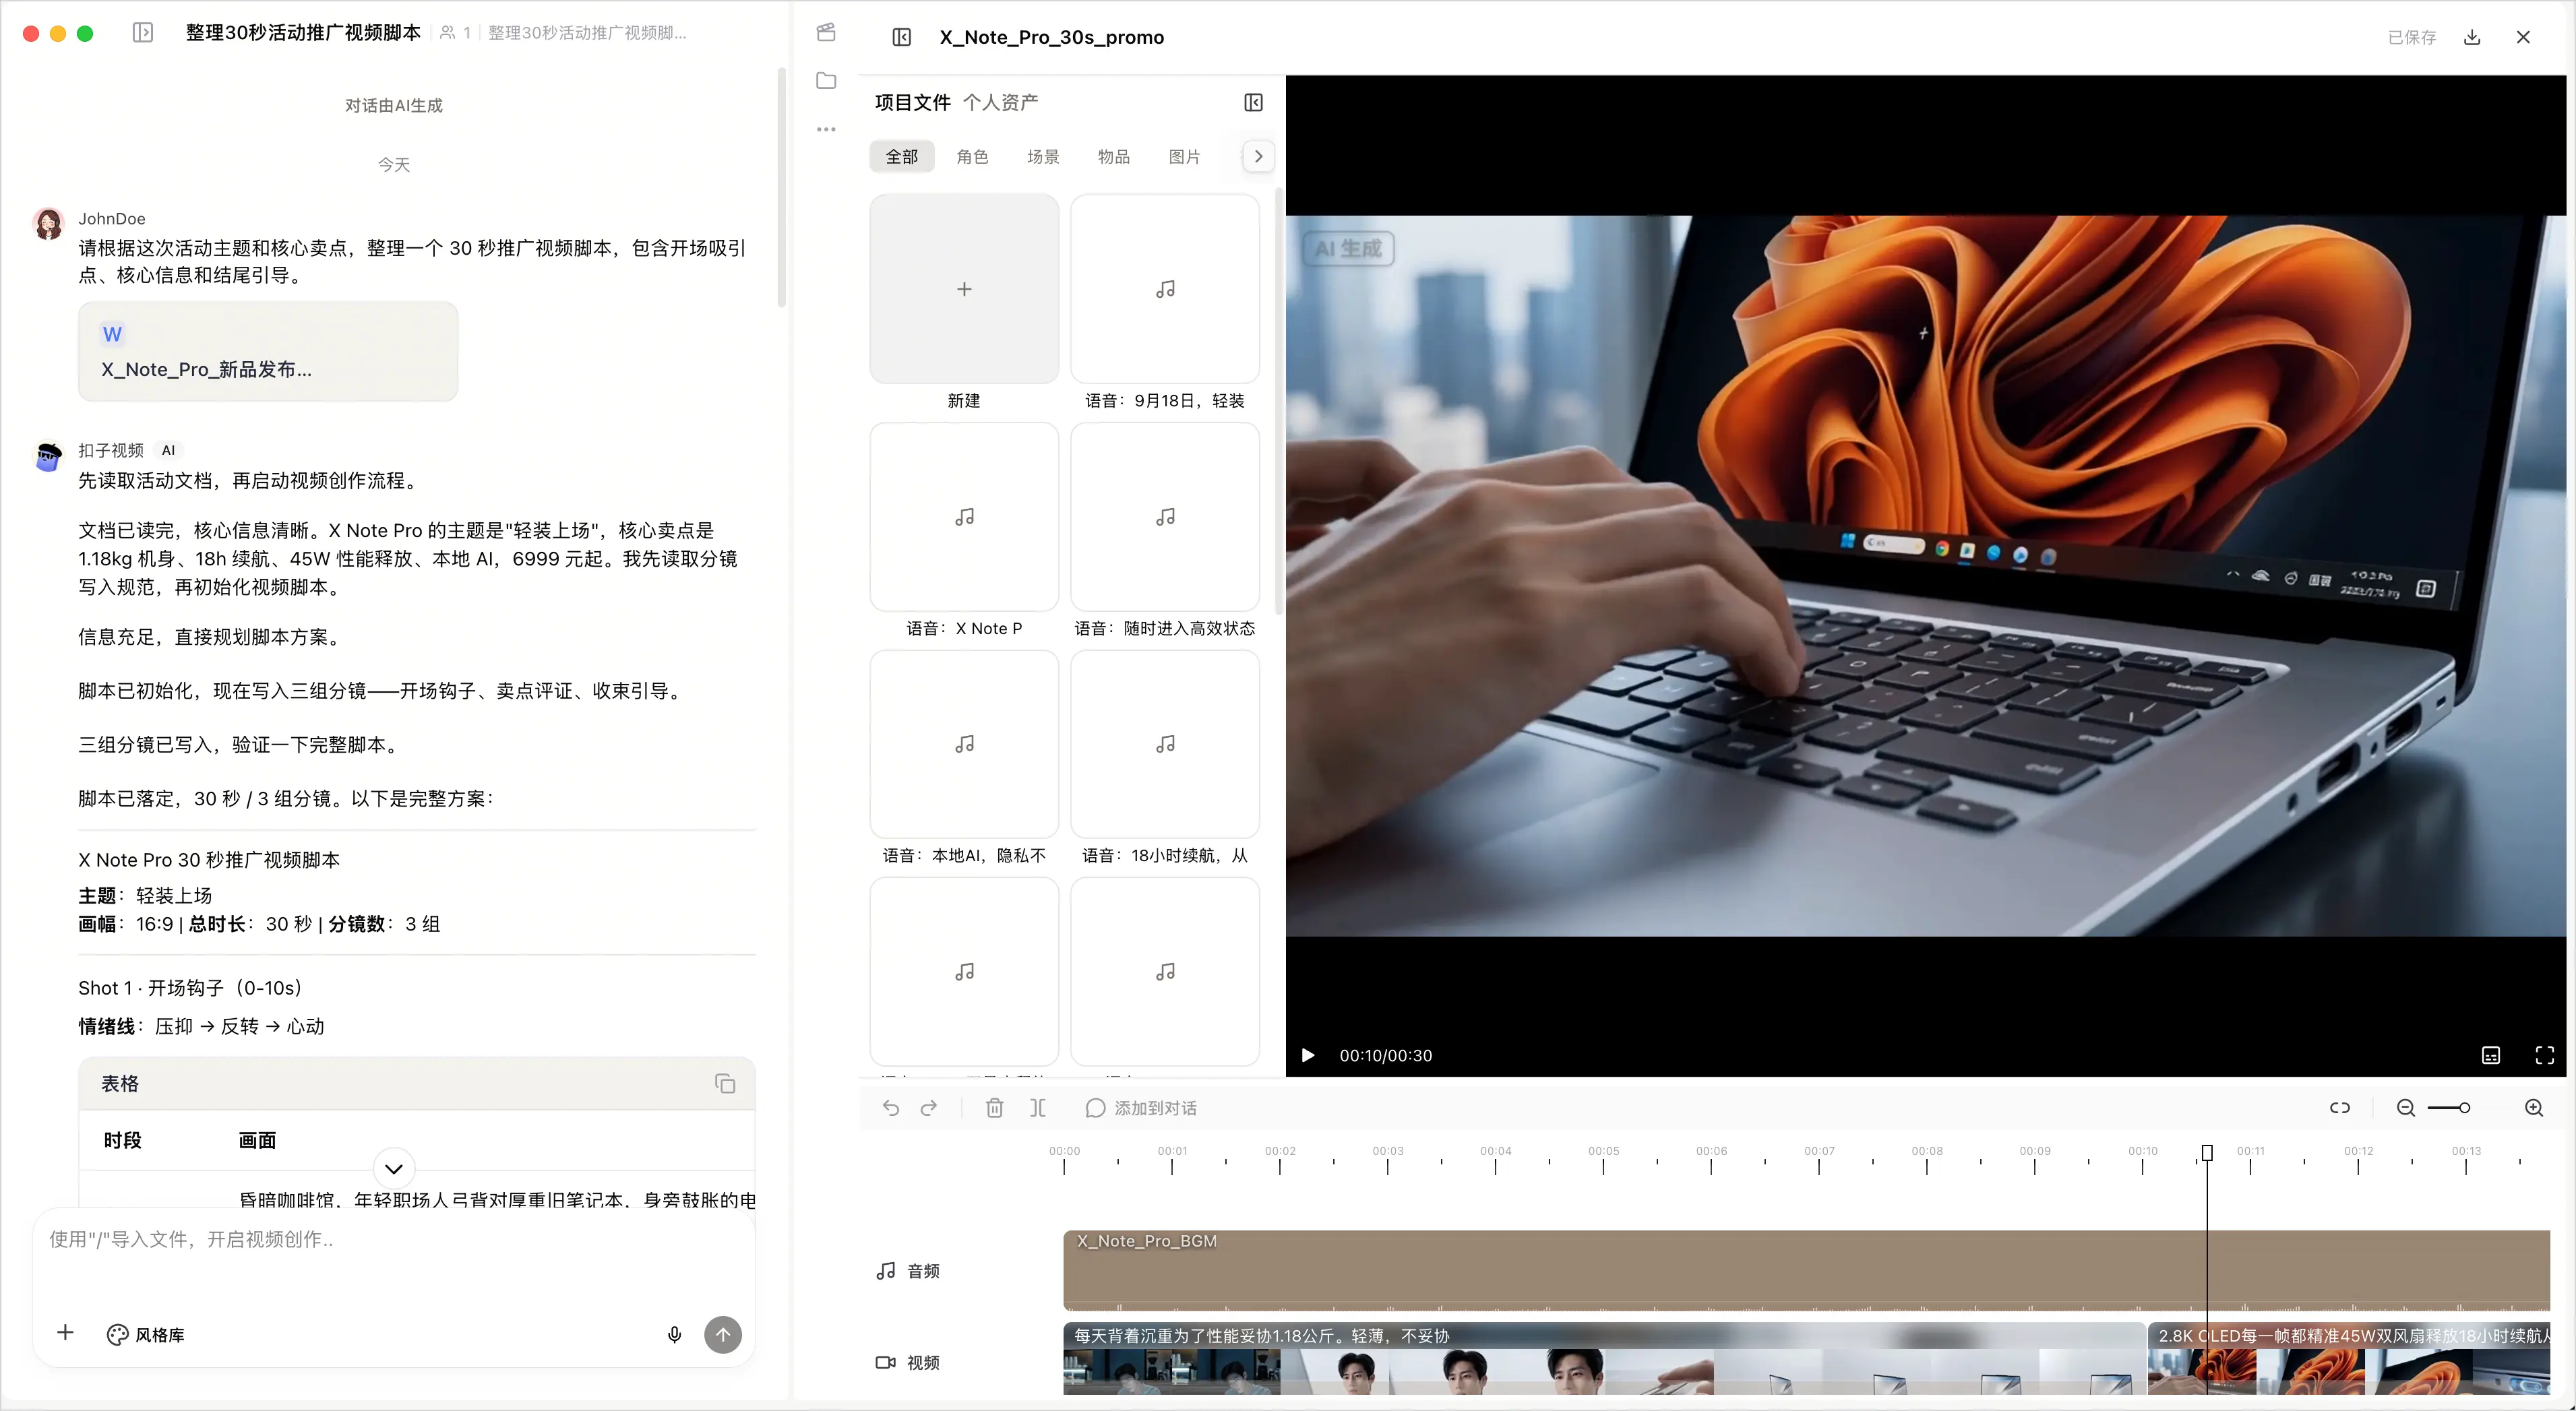Screen dimensions: 2576x1411
Task: Select the X_Note_Pro_BGM audio clip
Action: (x=1806, y=1270)
